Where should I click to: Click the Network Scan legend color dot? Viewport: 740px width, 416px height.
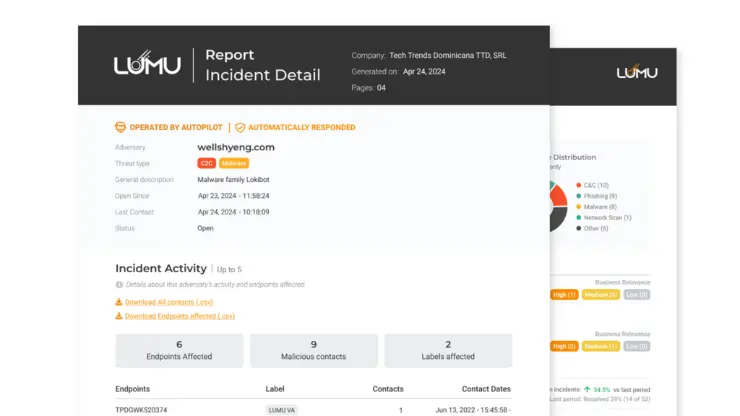[x=577, y=217]
